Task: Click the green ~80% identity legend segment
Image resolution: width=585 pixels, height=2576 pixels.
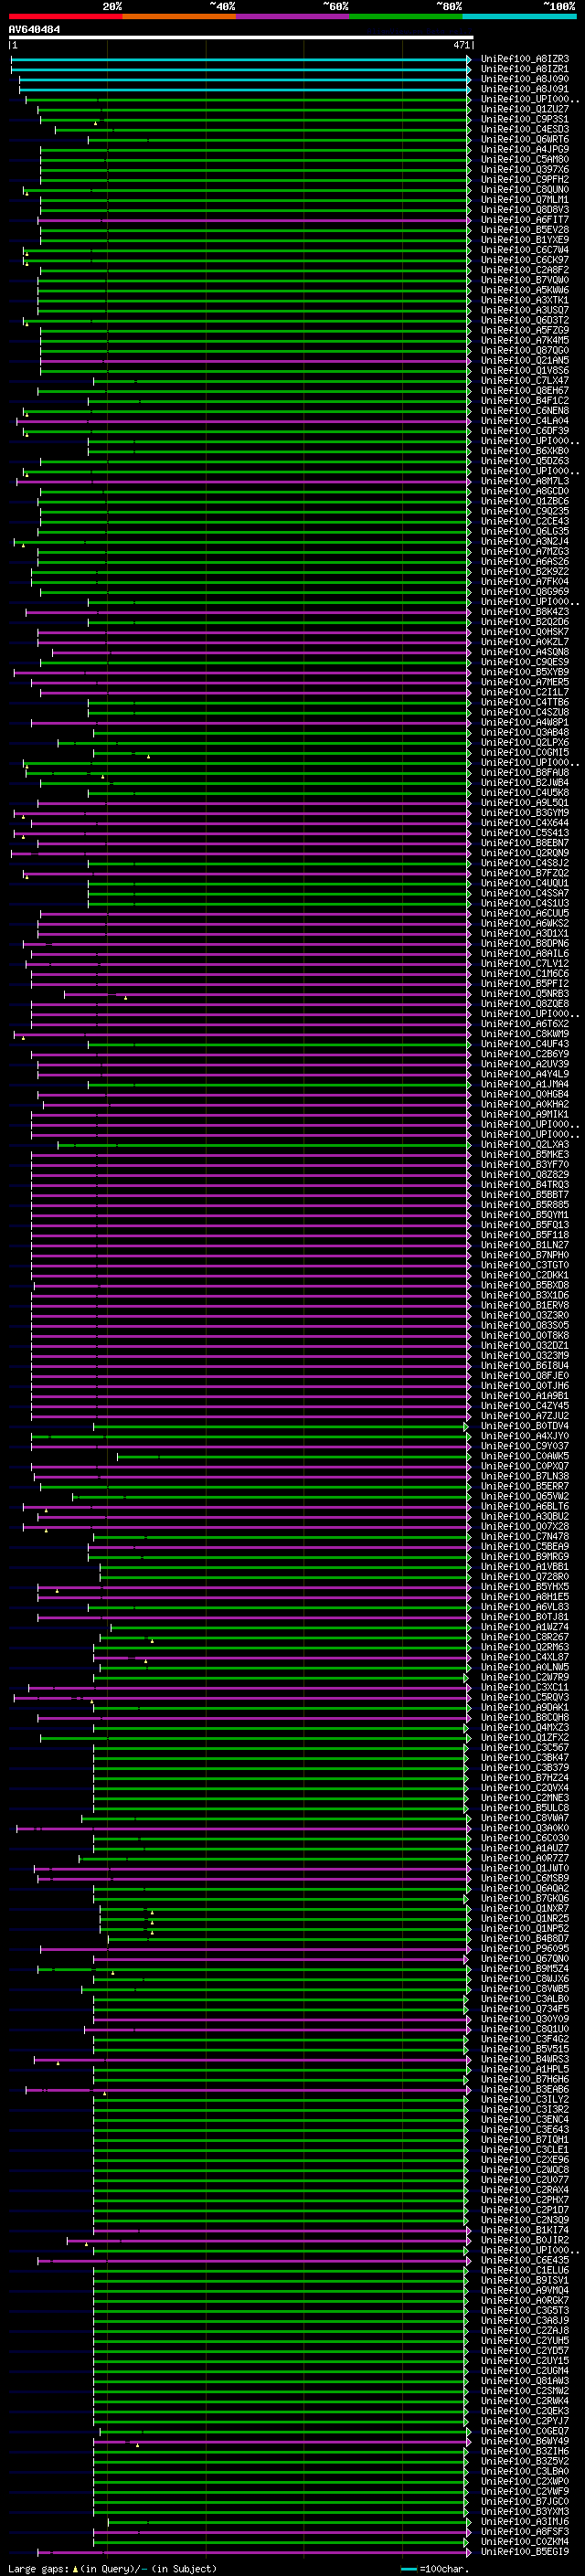Action: click(406, 16)
